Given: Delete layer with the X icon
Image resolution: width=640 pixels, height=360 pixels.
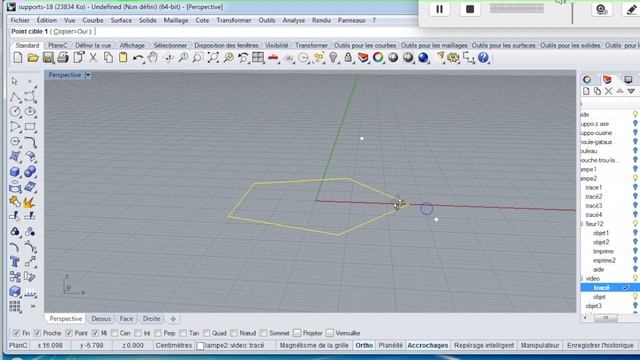Looking at the screenshot, I should 609,91.
